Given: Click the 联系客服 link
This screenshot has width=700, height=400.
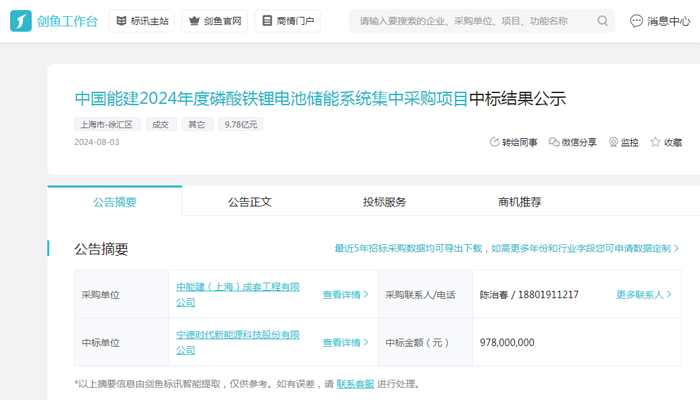Looking at the screenshot, I should pyautogui.click(x=355, y=384).
